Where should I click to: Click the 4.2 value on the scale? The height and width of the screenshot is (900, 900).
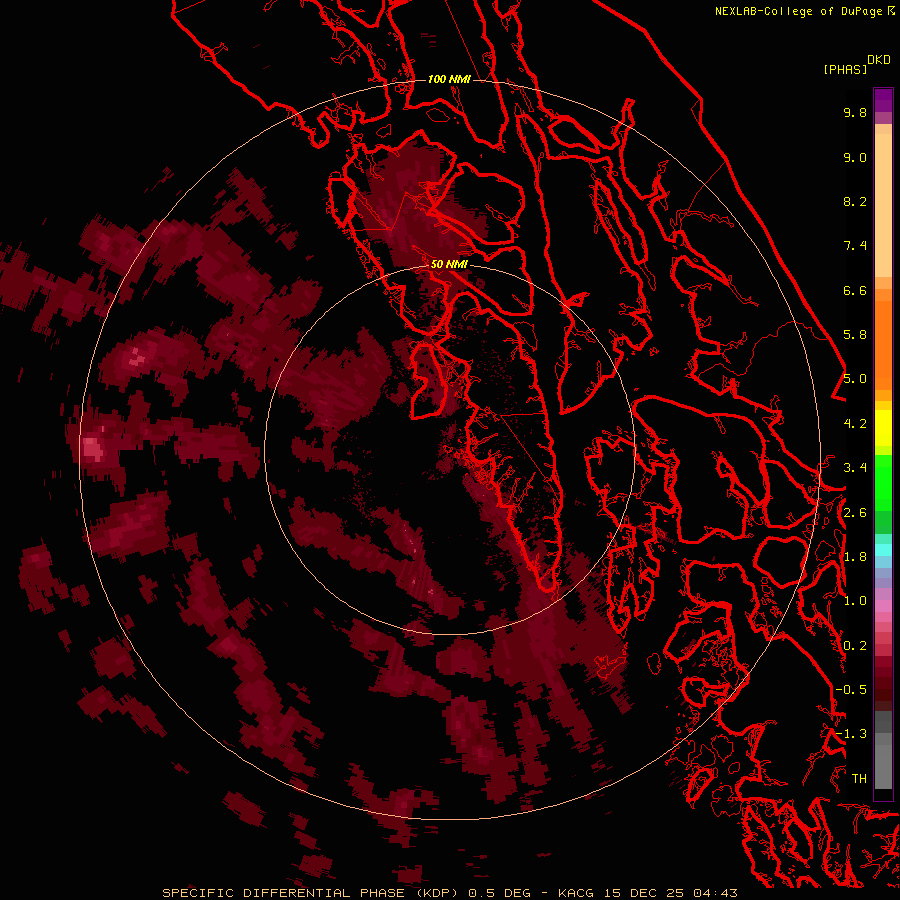(x=855, y=424)
